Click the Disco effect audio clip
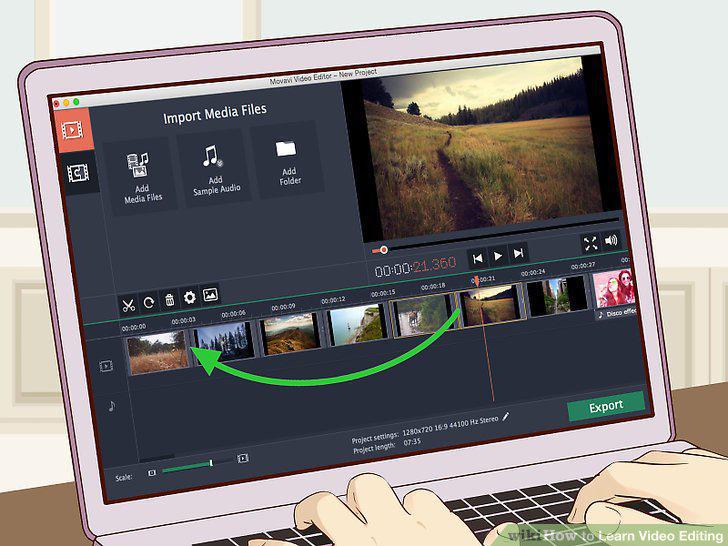Viewport: 728px width, 546px height. [617, 313]
